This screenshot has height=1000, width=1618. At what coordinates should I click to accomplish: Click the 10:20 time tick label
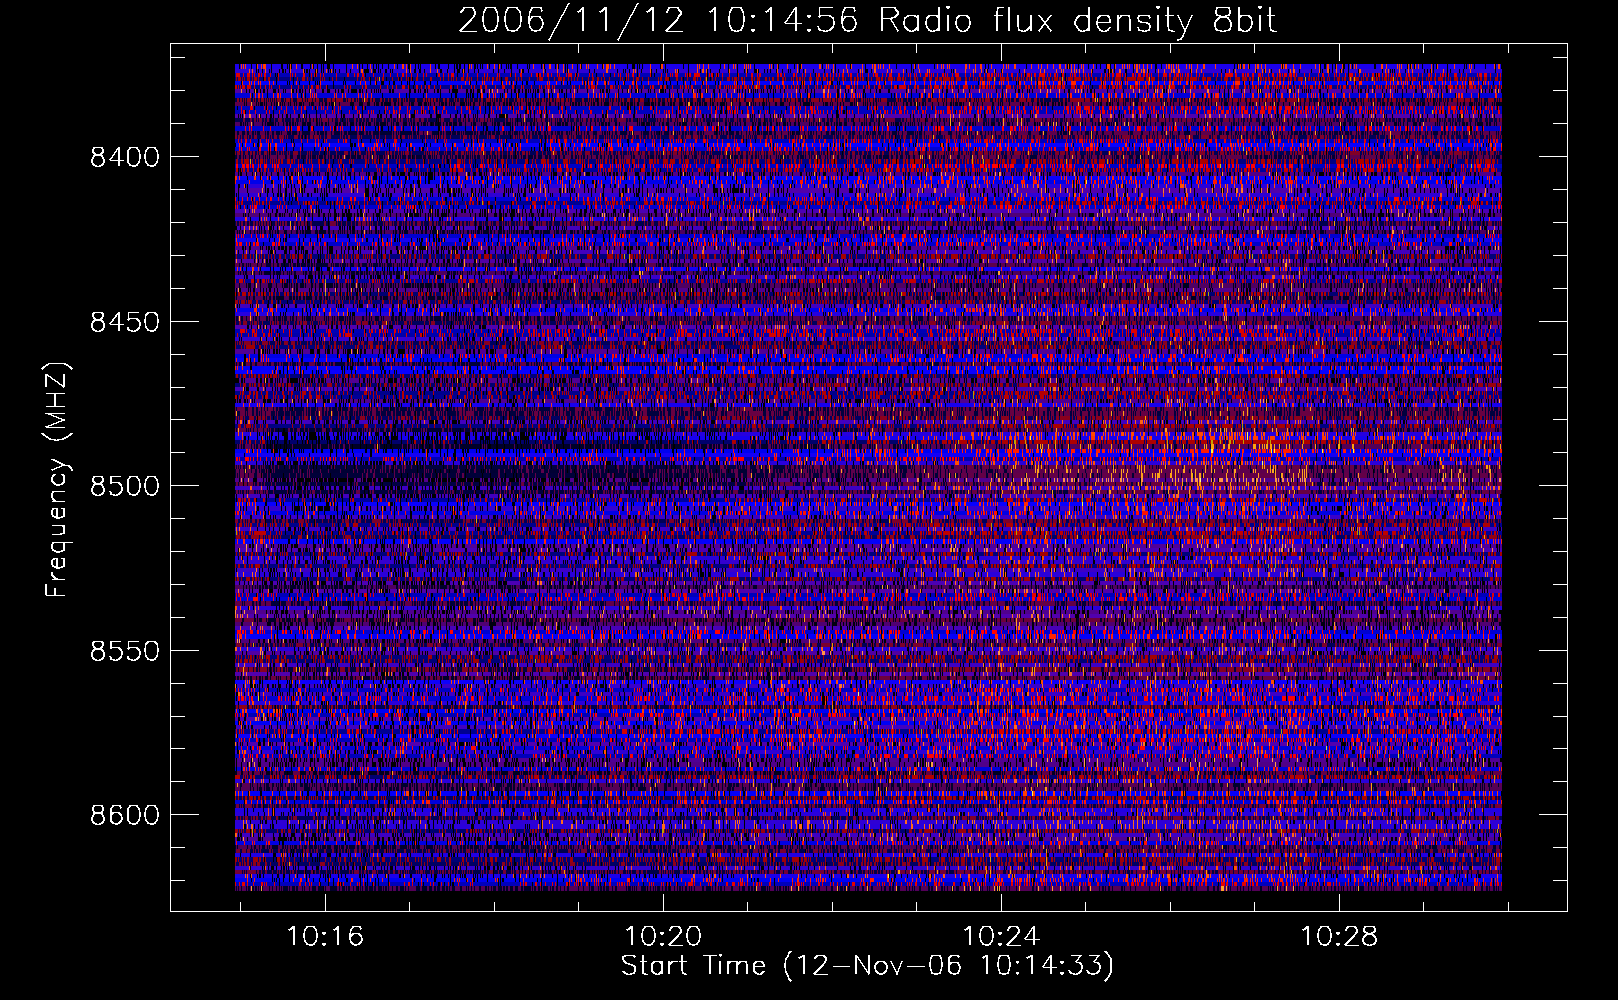coord(663,937)
